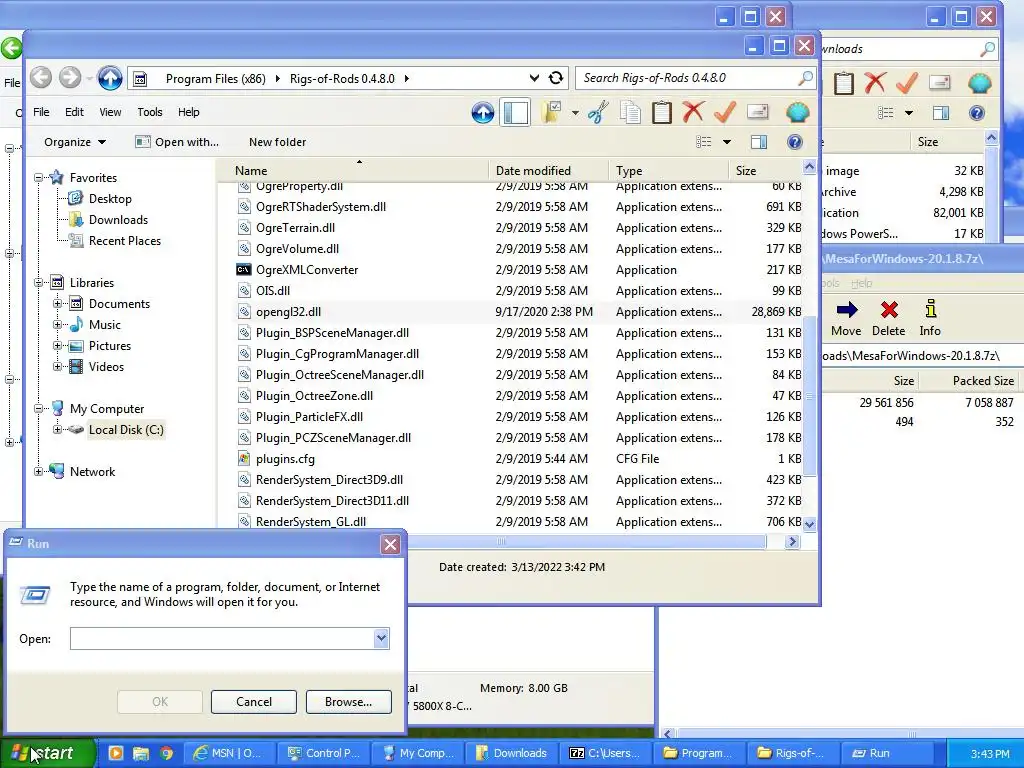1024x768 pixels.
Task: Click the horizontal scrollbar right arrow
Action: pos(792,541)
